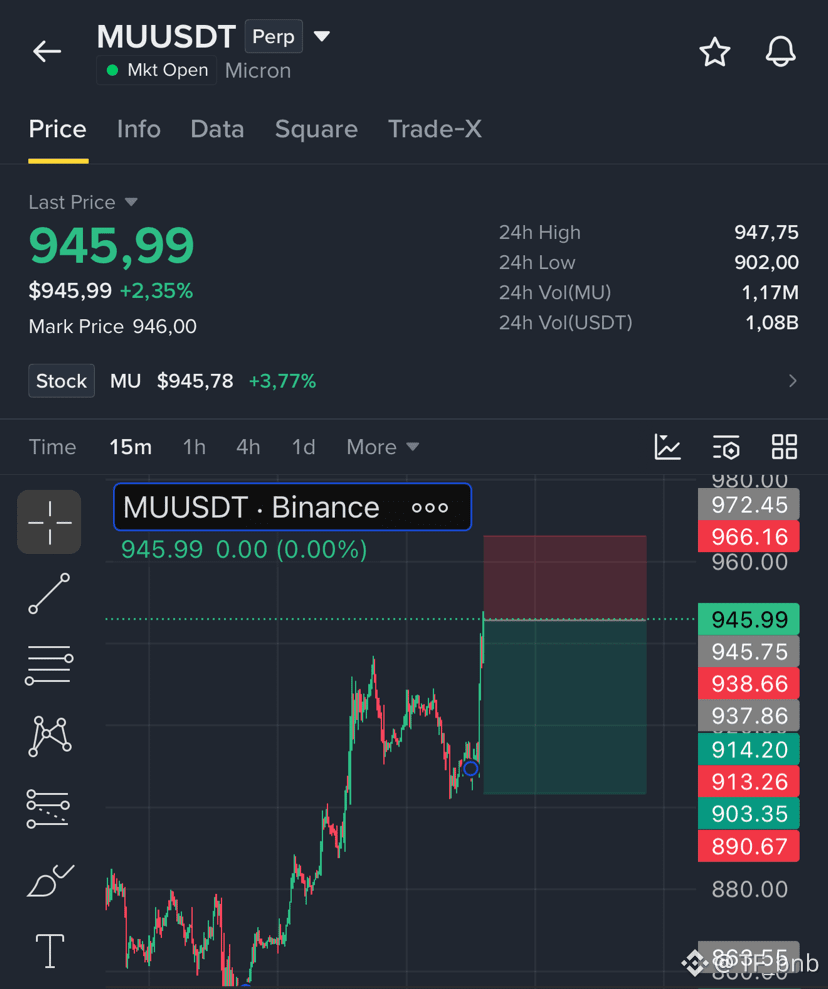Click the 24h High value 947,75
The image size is (828, 989).
pyautogui.click(x=766, y=233)
